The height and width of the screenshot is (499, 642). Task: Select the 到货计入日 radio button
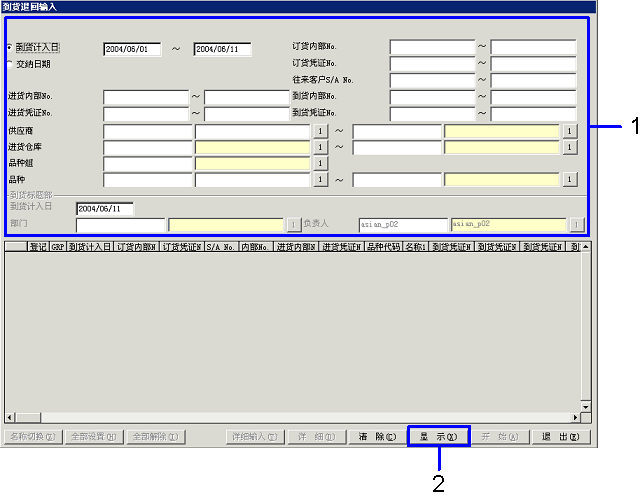click(x=10, y=48)
